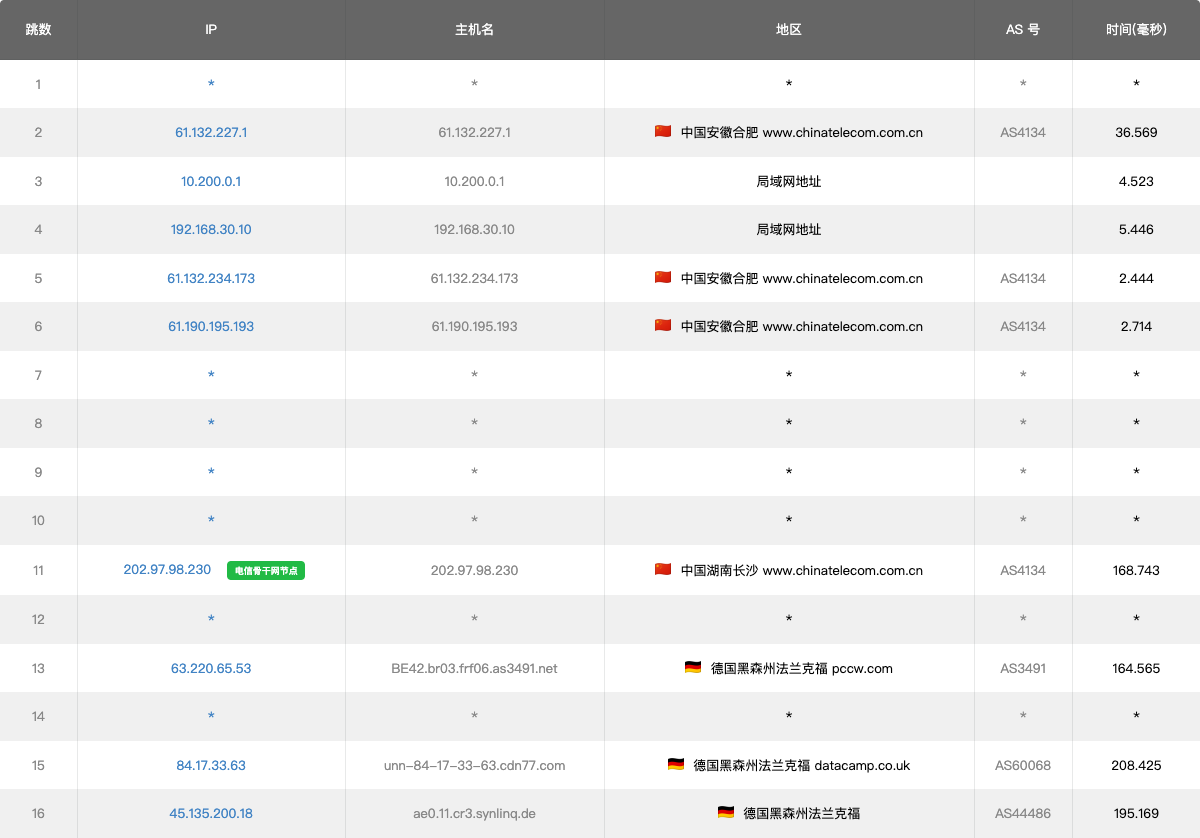Open IP link 61.132.227.1
Viewport: 1200px width, 838px height.
click(x=211, y=132)
